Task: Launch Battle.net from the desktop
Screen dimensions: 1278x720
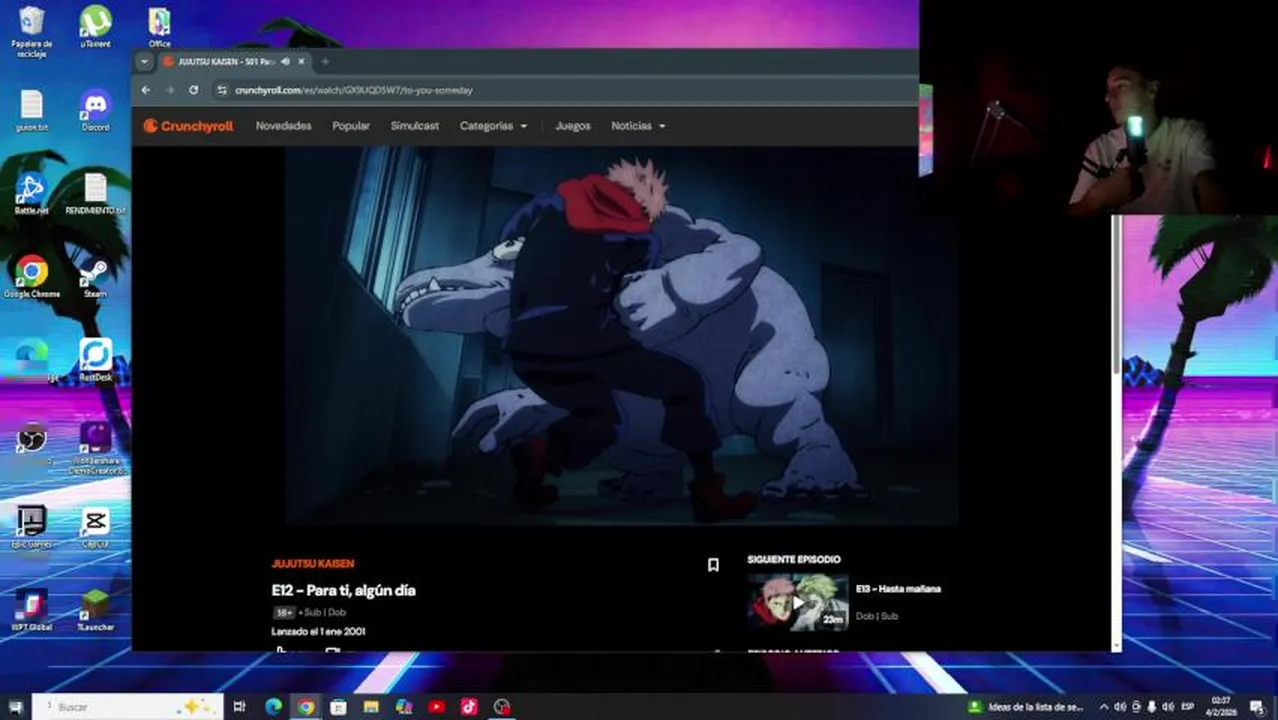Action: 32,194
